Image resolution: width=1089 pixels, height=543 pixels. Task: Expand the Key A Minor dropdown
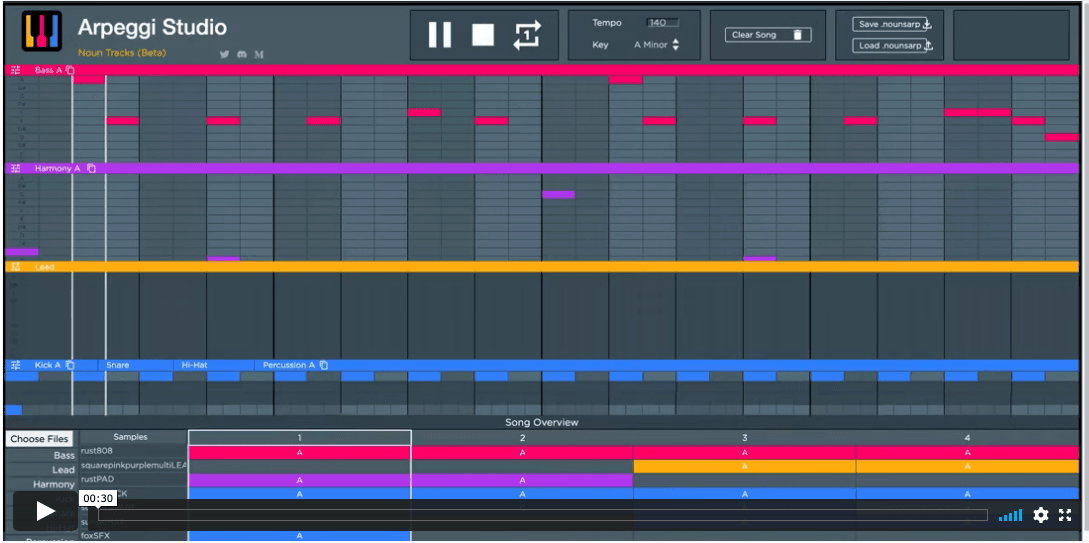(x=675, y=45)
